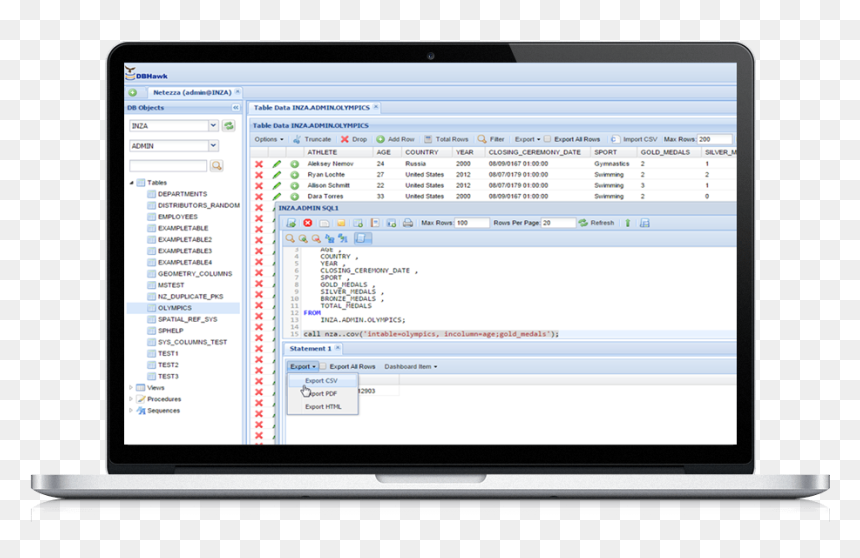The height and width of the screenshot is (558, 860).
Task: Click the Export button under Statement 1
Action: [303, 367]
